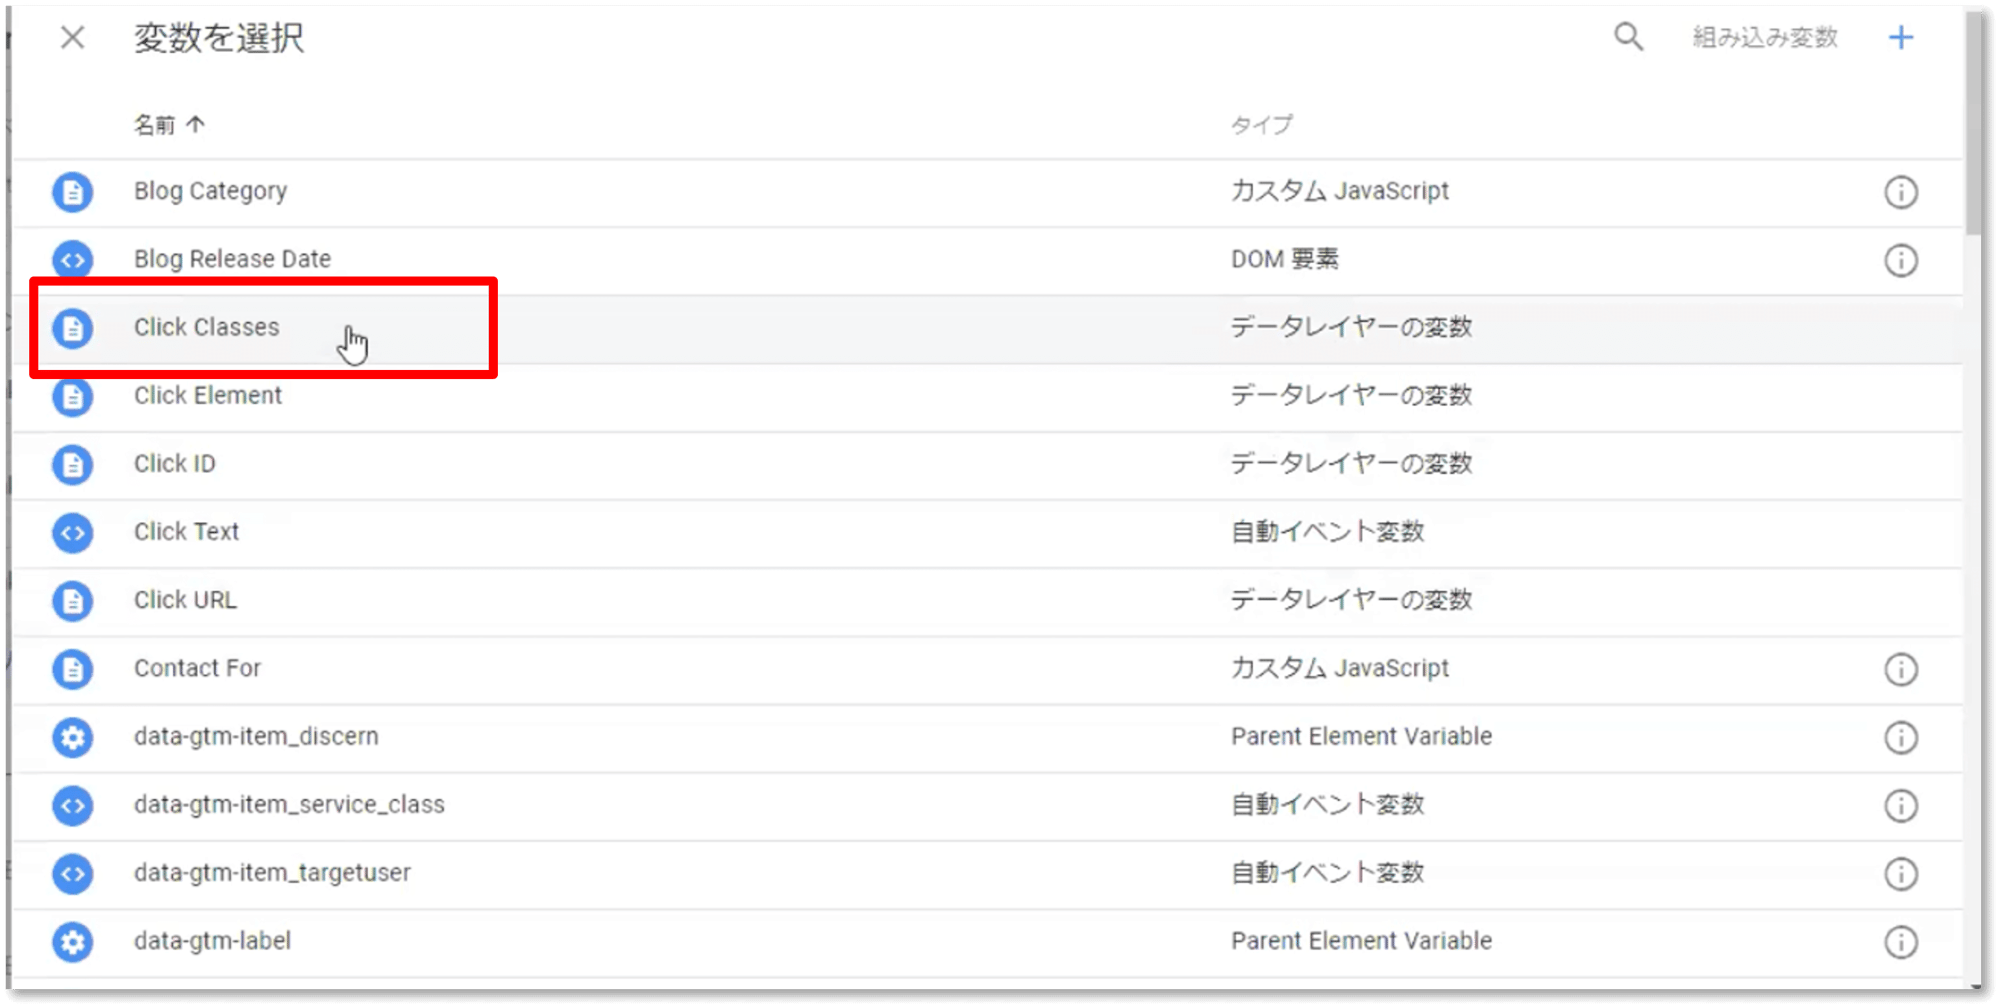
Task: Show info for data-gtm-item_service_class
Action: coord(1900,805)
